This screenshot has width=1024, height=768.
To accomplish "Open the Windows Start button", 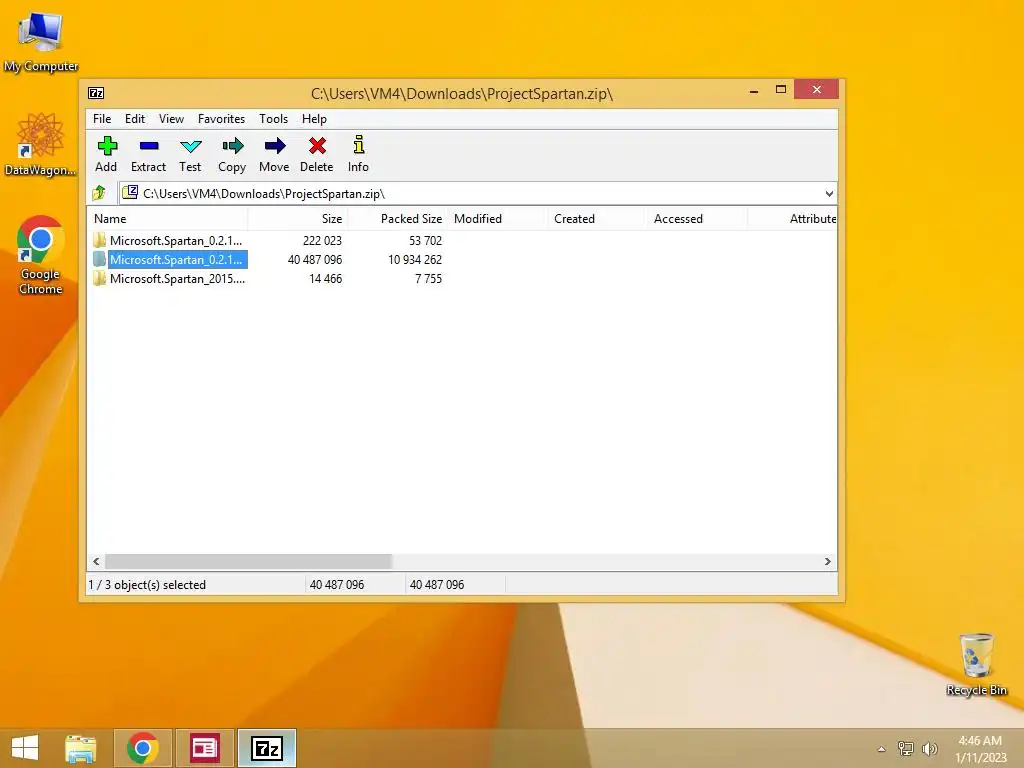I will coord(25,748).
